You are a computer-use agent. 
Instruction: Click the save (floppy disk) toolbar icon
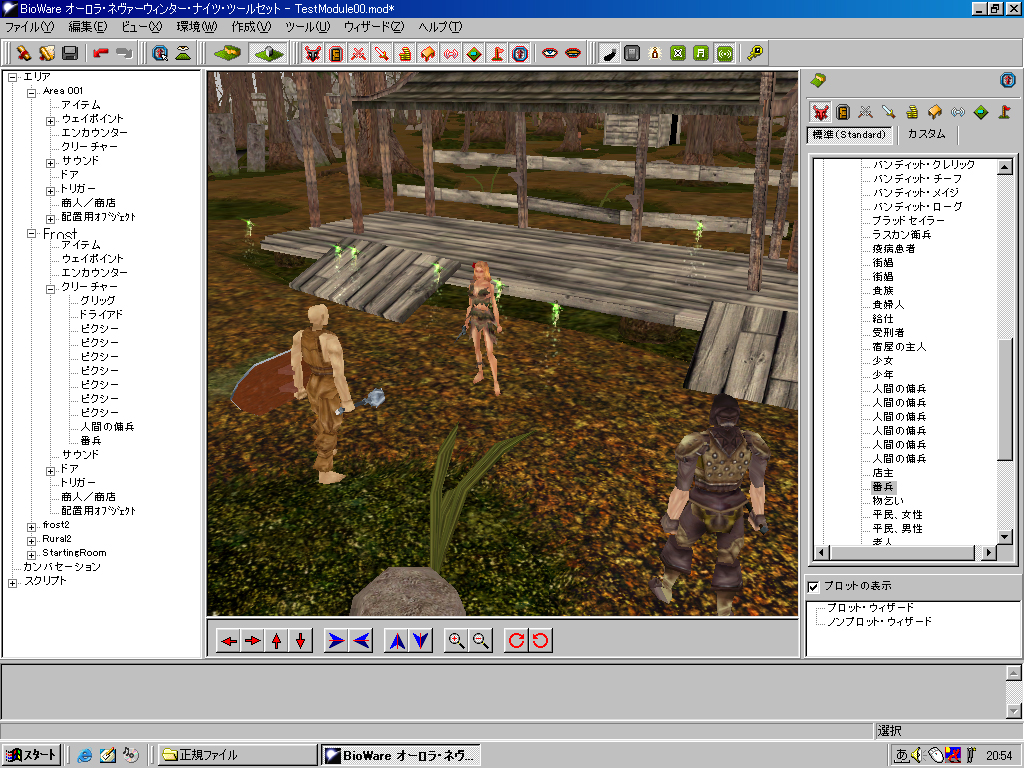pyautogui.click(x=70, y=53)
